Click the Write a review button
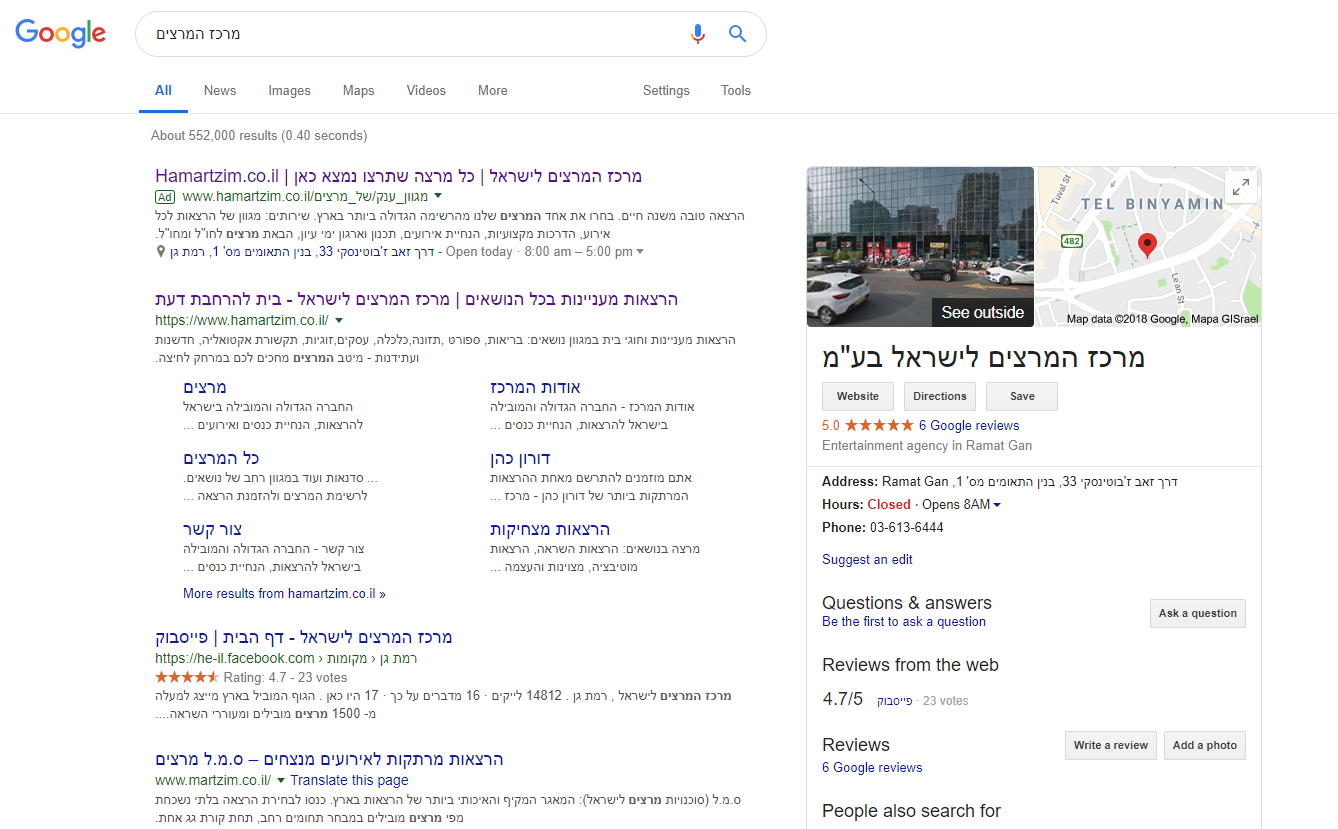The image size is (1338, 829). (1110, 745)
